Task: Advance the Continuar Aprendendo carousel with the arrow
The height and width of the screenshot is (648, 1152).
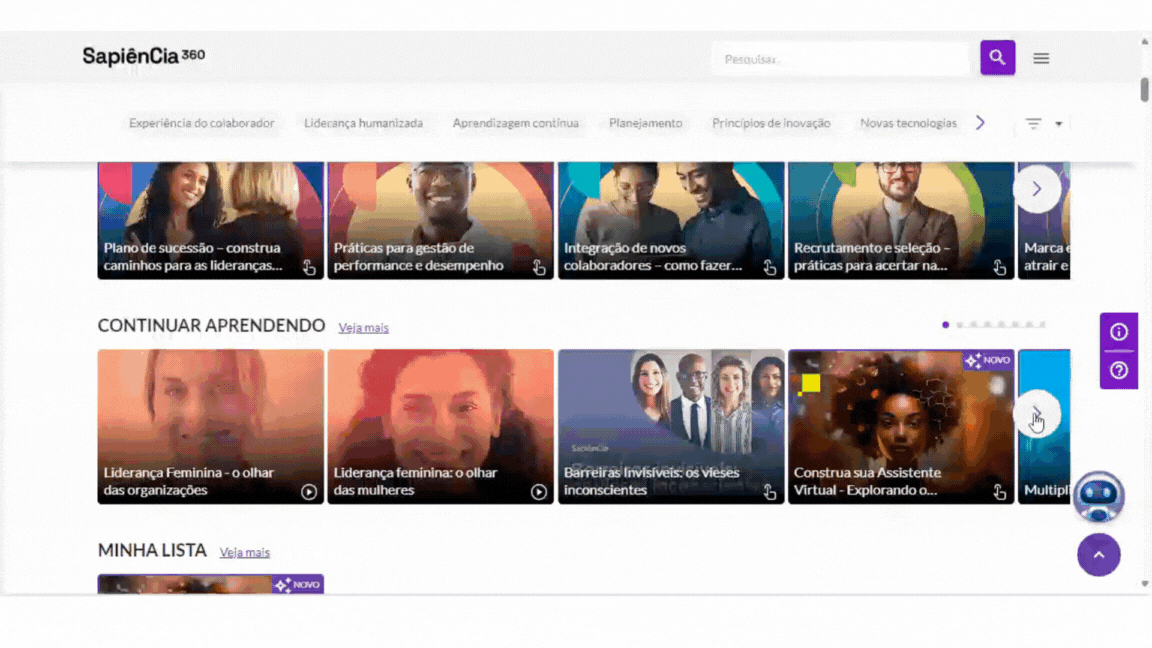Action: pyautogui.click(x=1037, y=414)
